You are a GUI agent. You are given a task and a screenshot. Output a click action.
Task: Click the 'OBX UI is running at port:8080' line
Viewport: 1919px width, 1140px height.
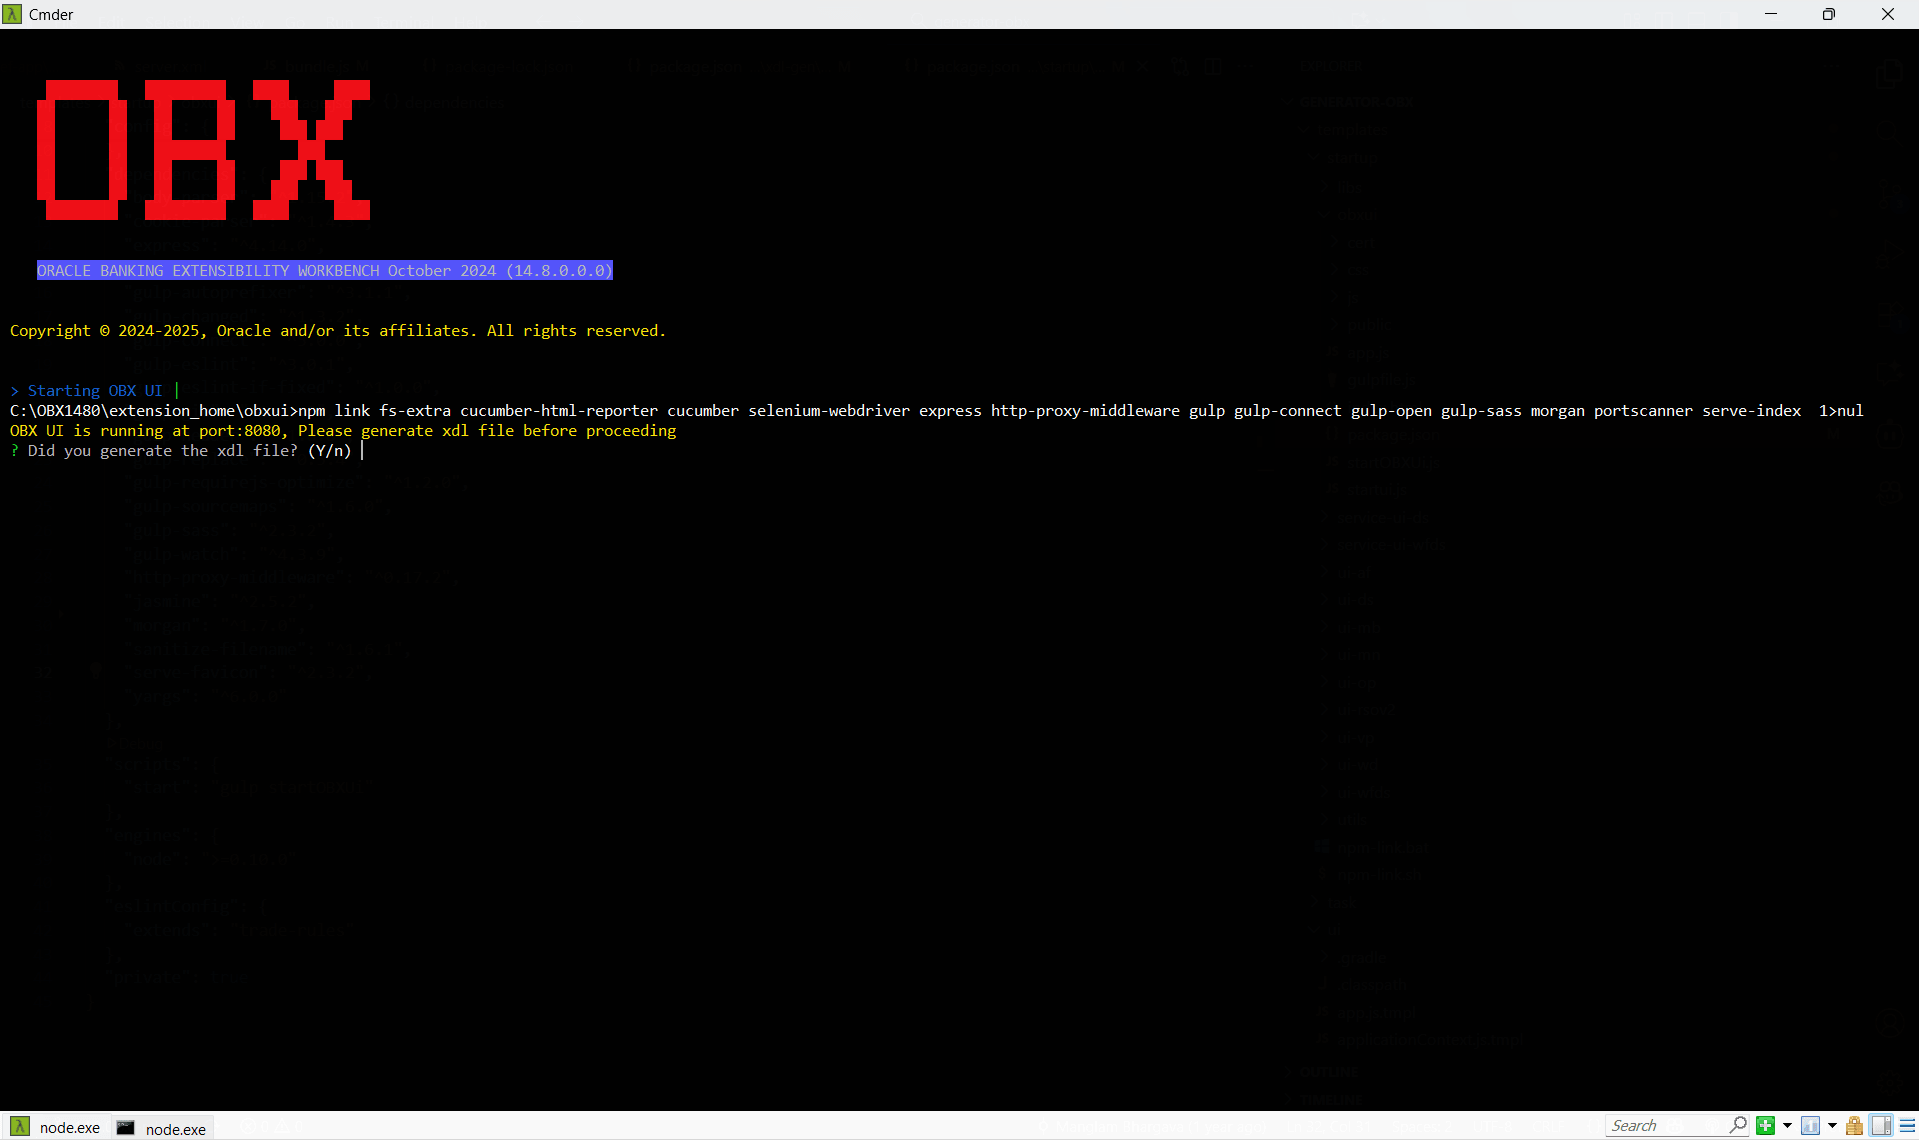pos(343,431)
